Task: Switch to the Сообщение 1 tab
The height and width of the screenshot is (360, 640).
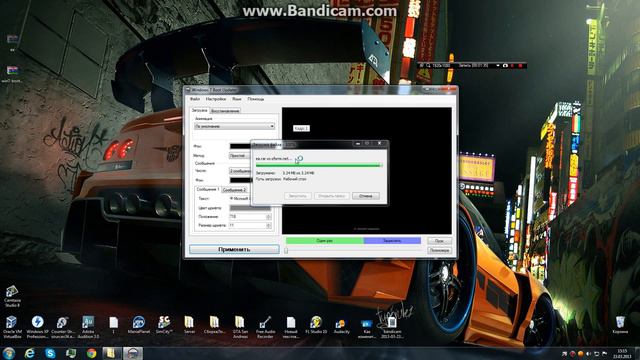Action: coord(207,189)
